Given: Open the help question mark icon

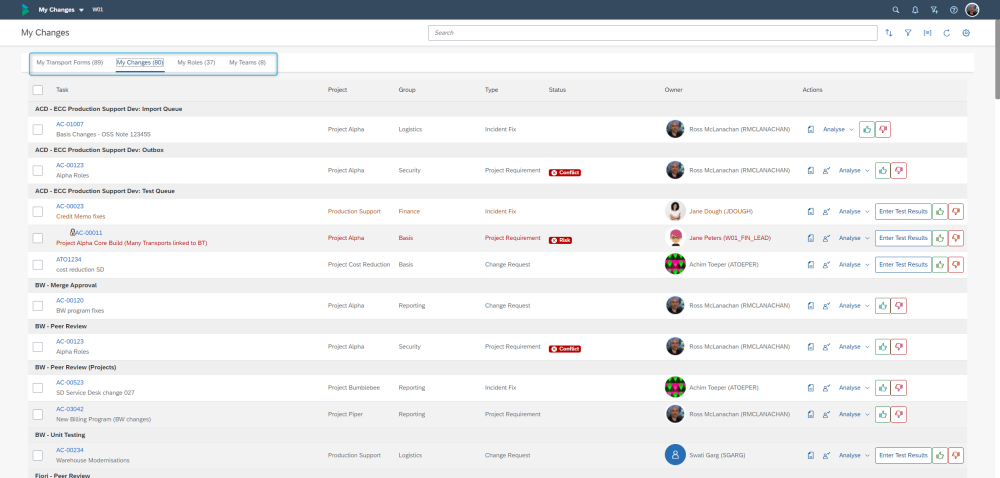Looking at the screenshot, I should 953,10.
